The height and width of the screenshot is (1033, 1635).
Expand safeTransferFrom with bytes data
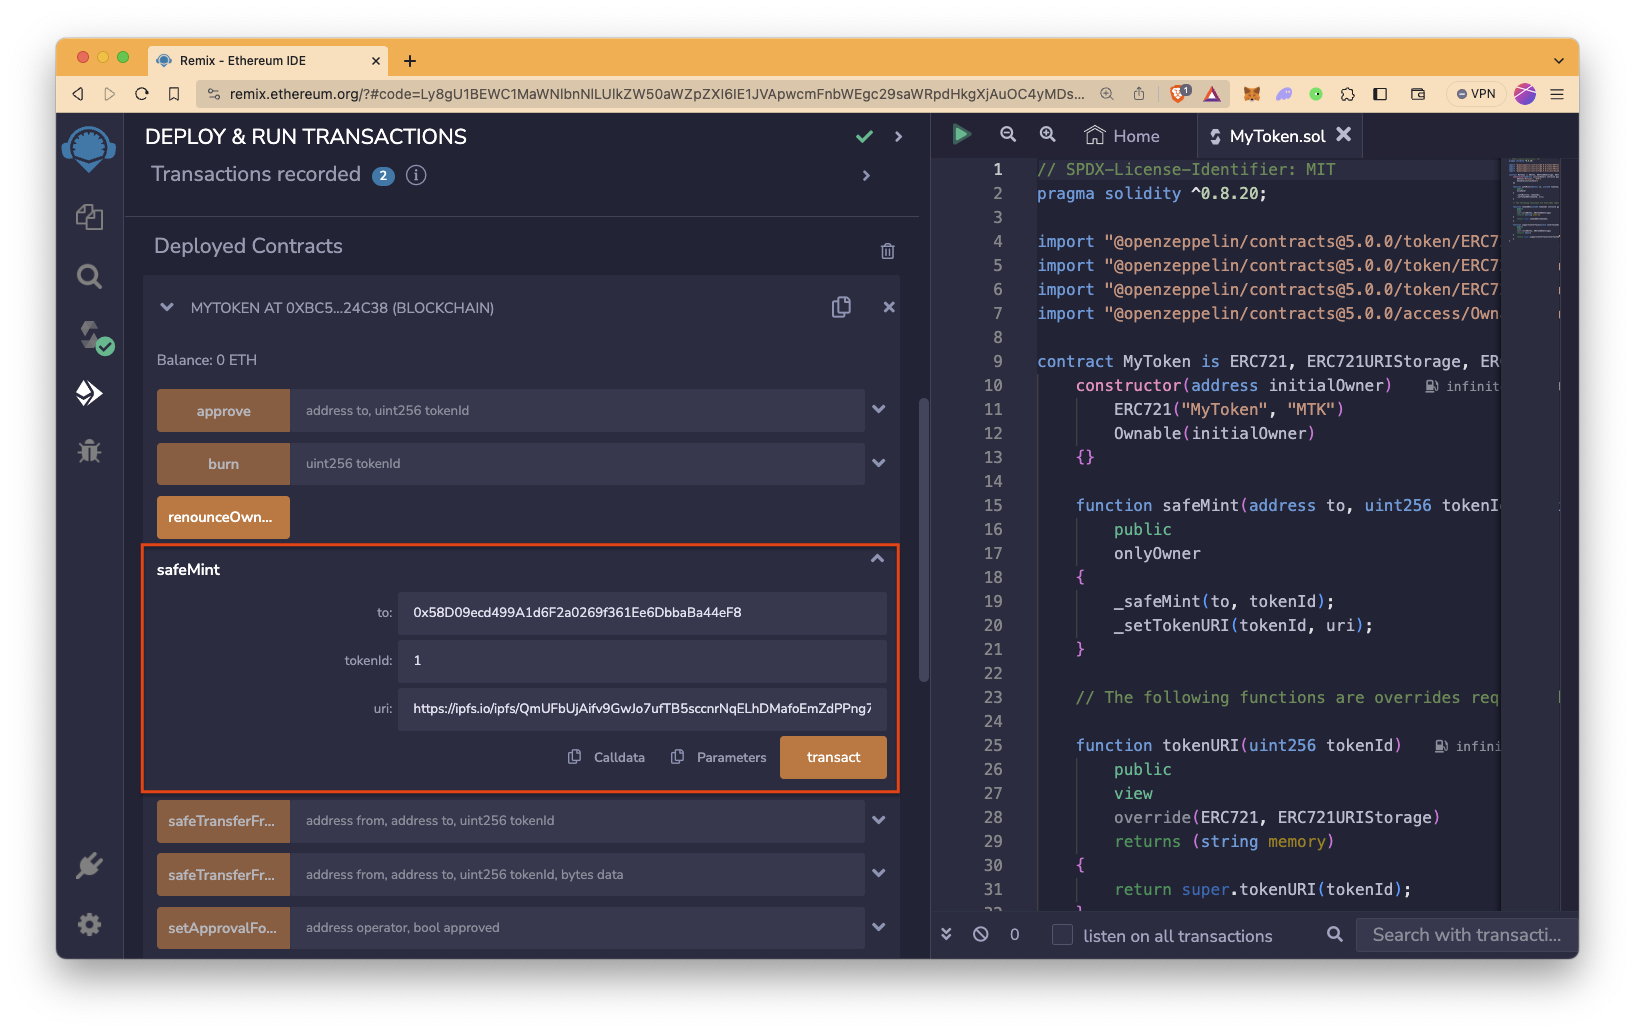point(879,873)
